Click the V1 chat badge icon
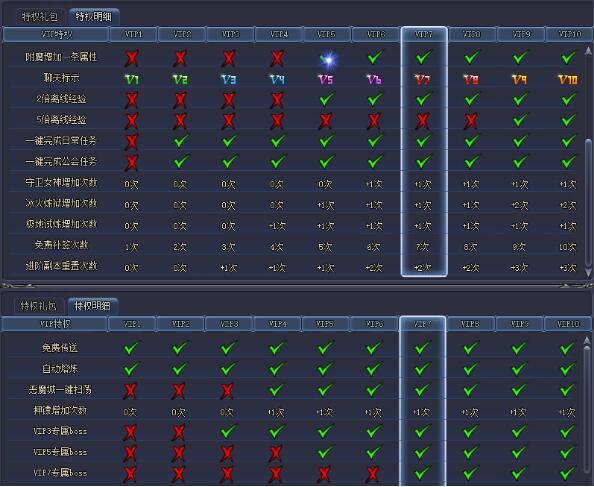This screenshot has width=594, height=487. pyautogui.click(x=132, y=79)
